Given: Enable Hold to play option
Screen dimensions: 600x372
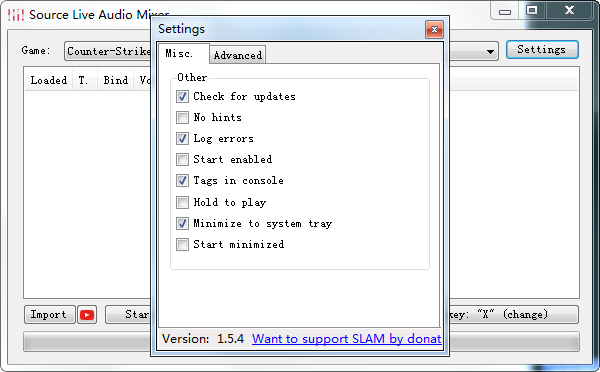Looking at the screenshot, I should 182,202.
